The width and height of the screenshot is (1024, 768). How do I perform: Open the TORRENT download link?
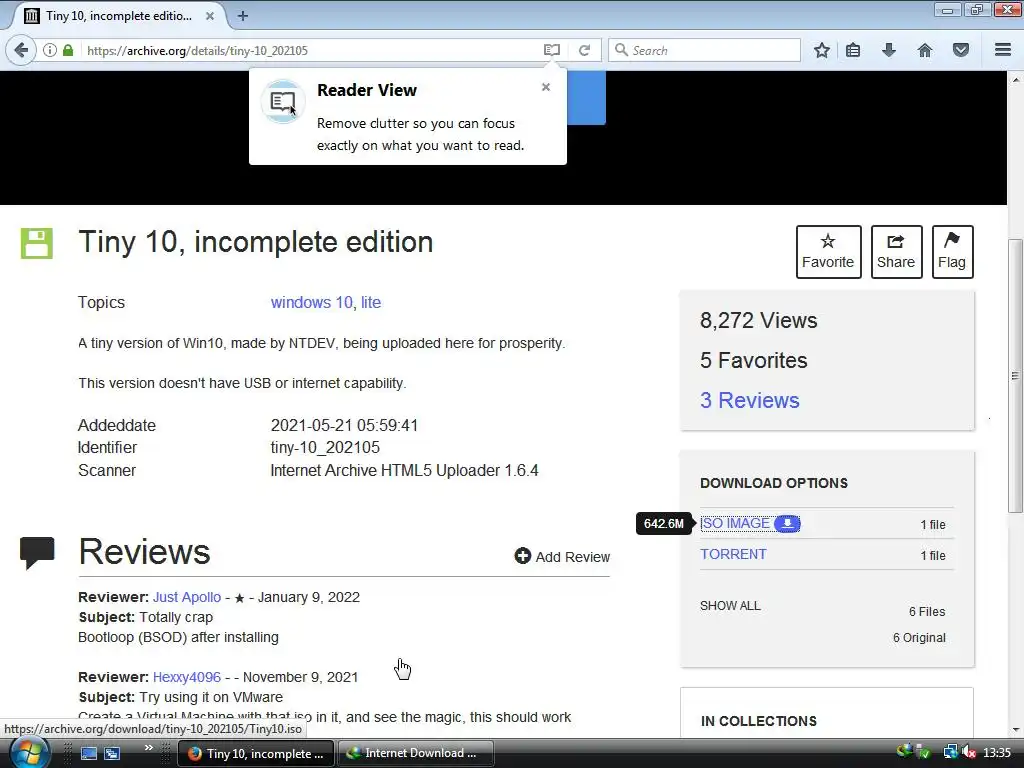(733, 554)
